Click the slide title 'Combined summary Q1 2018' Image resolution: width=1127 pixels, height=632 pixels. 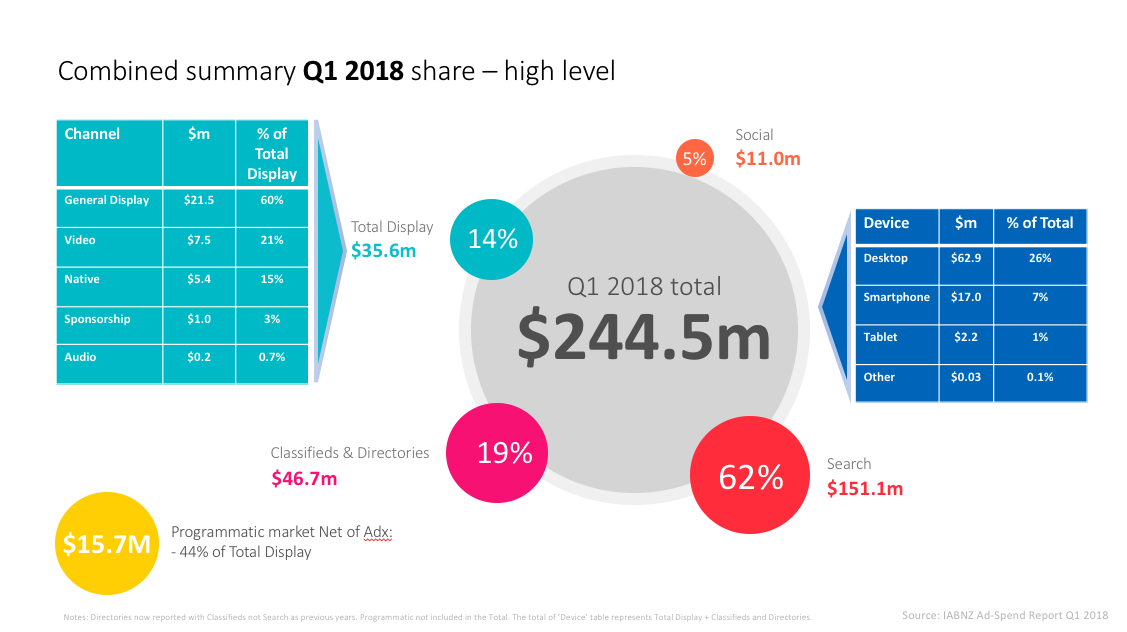(x=231, y=71)
